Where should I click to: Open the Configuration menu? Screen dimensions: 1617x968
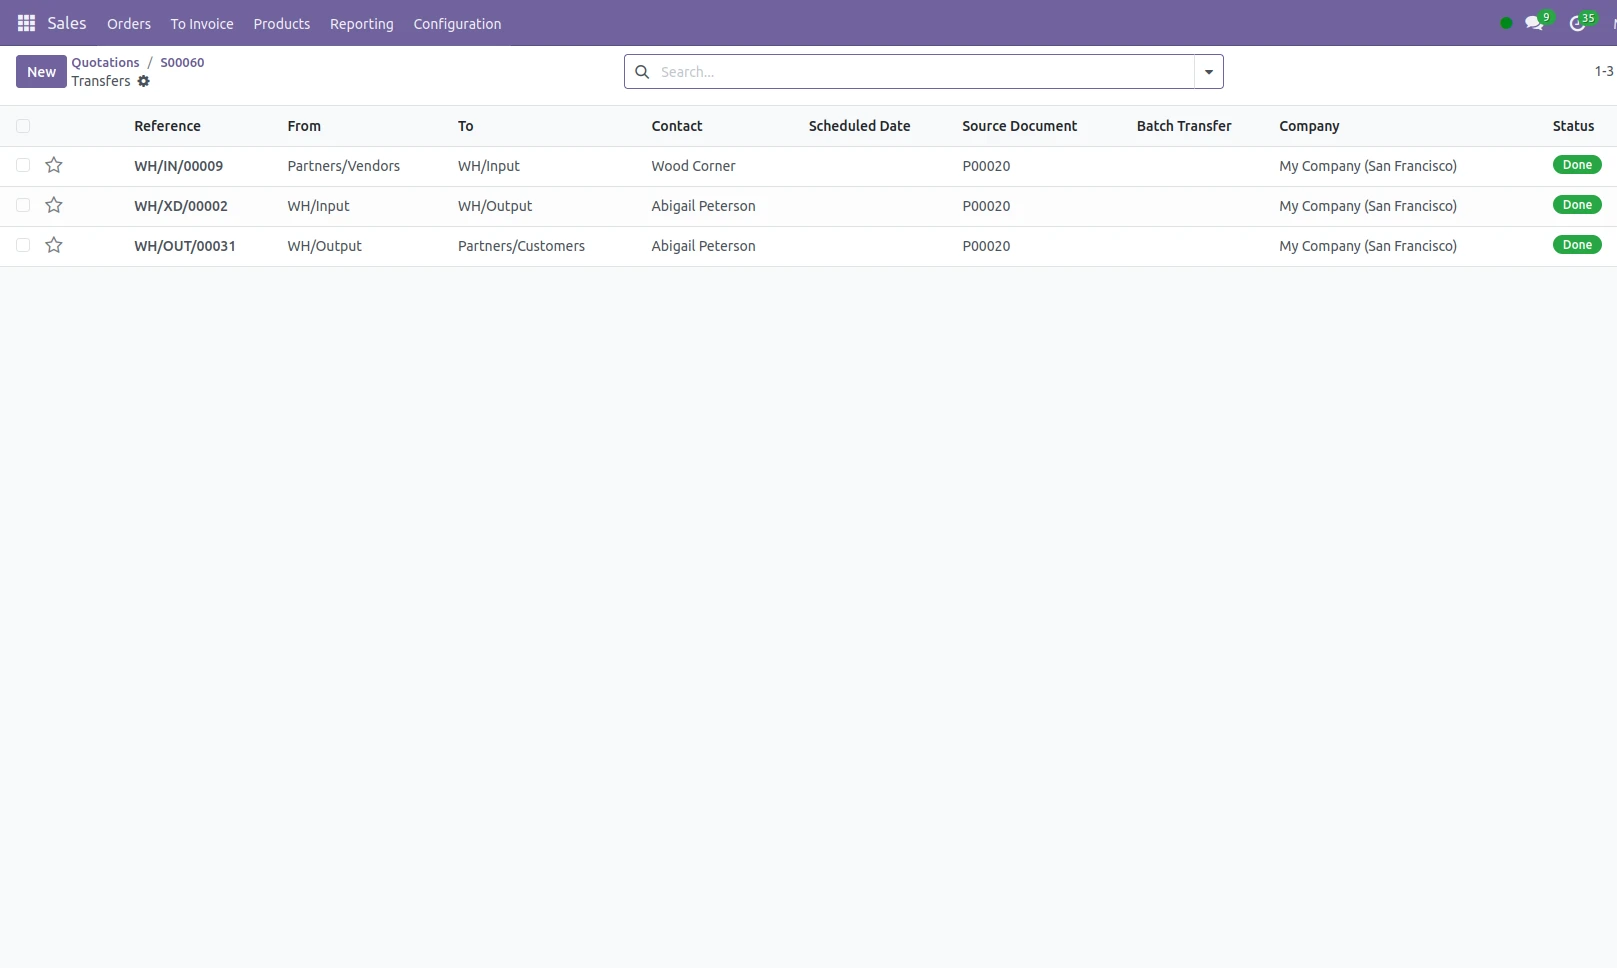point(457,24)
